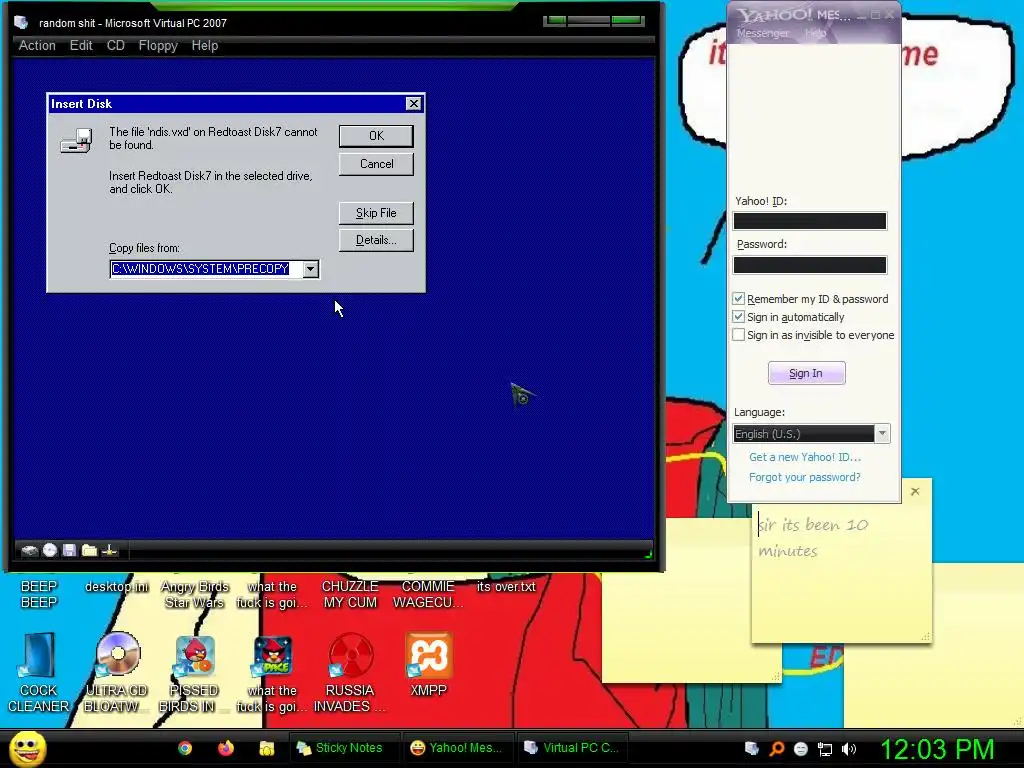Open the Help menu in Yahoo Messenger
Image resolution: width=1024 pixels, height=768 pixels.
click(815, 33)
